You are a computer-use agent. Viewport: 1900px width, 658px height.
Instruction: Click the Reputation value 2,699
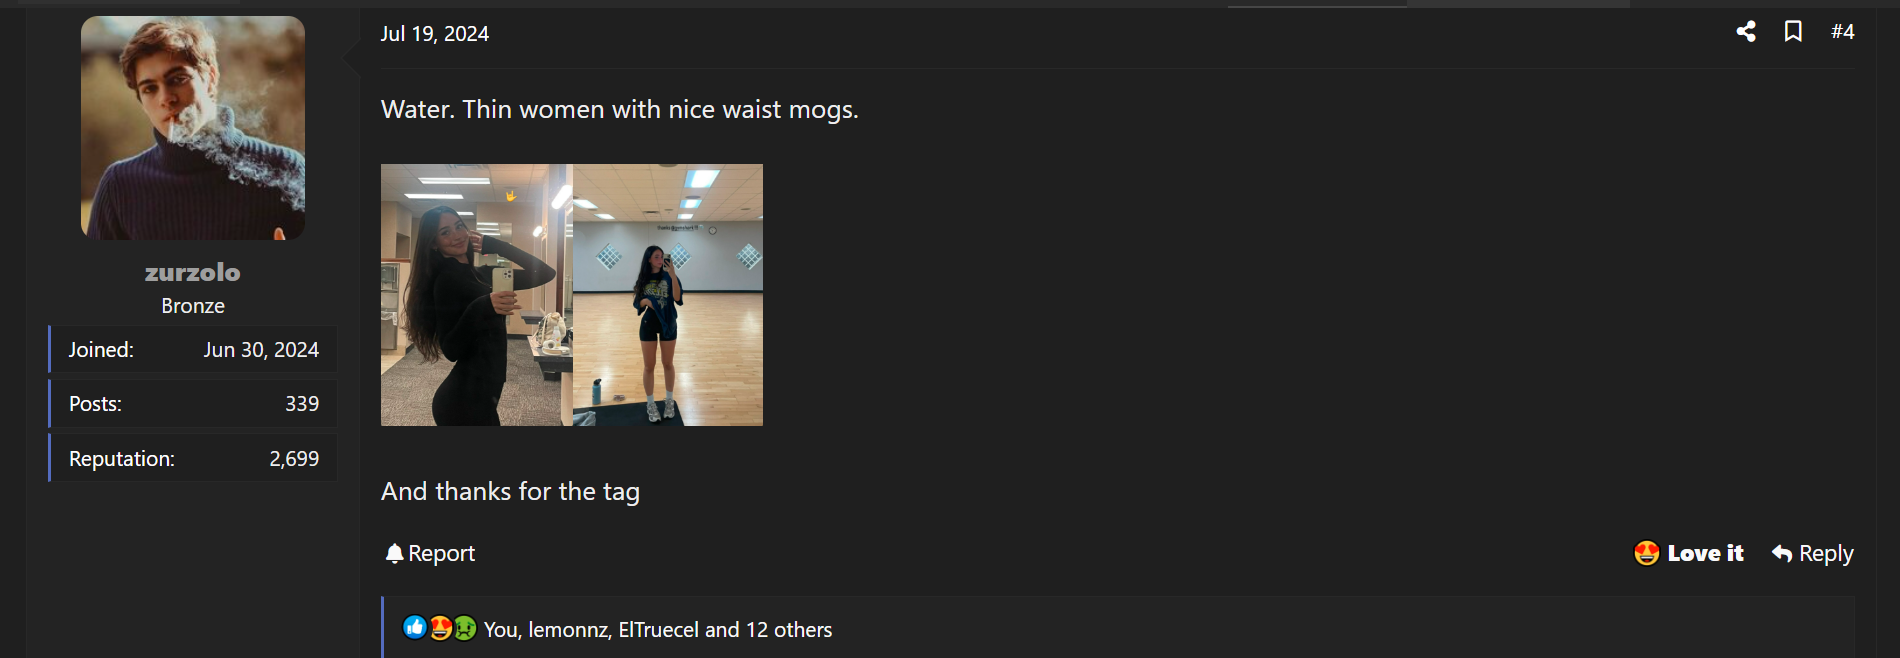click(x=294, y=459)
